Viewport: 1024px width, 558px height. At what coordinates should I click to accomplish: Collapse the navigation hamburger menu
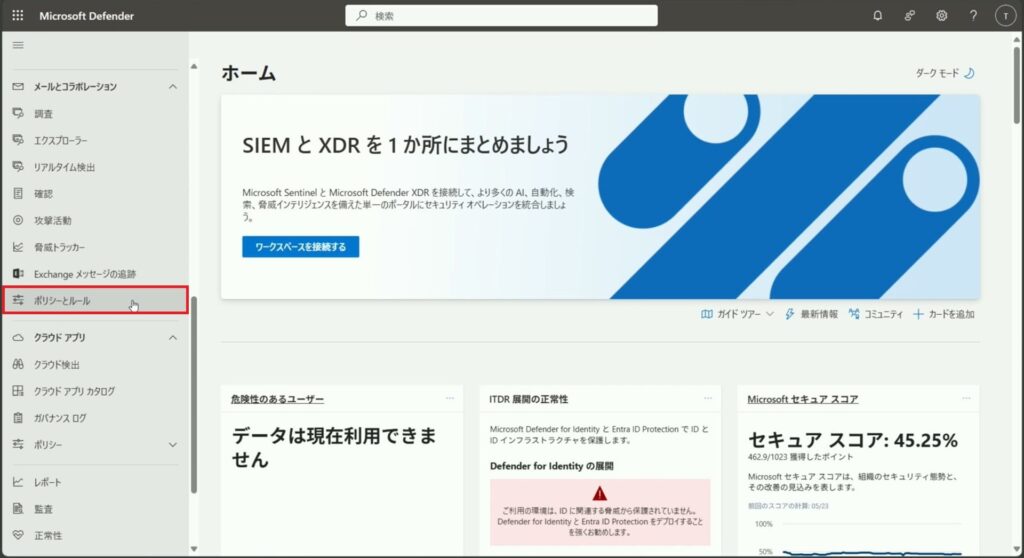(x=18, y=45)
